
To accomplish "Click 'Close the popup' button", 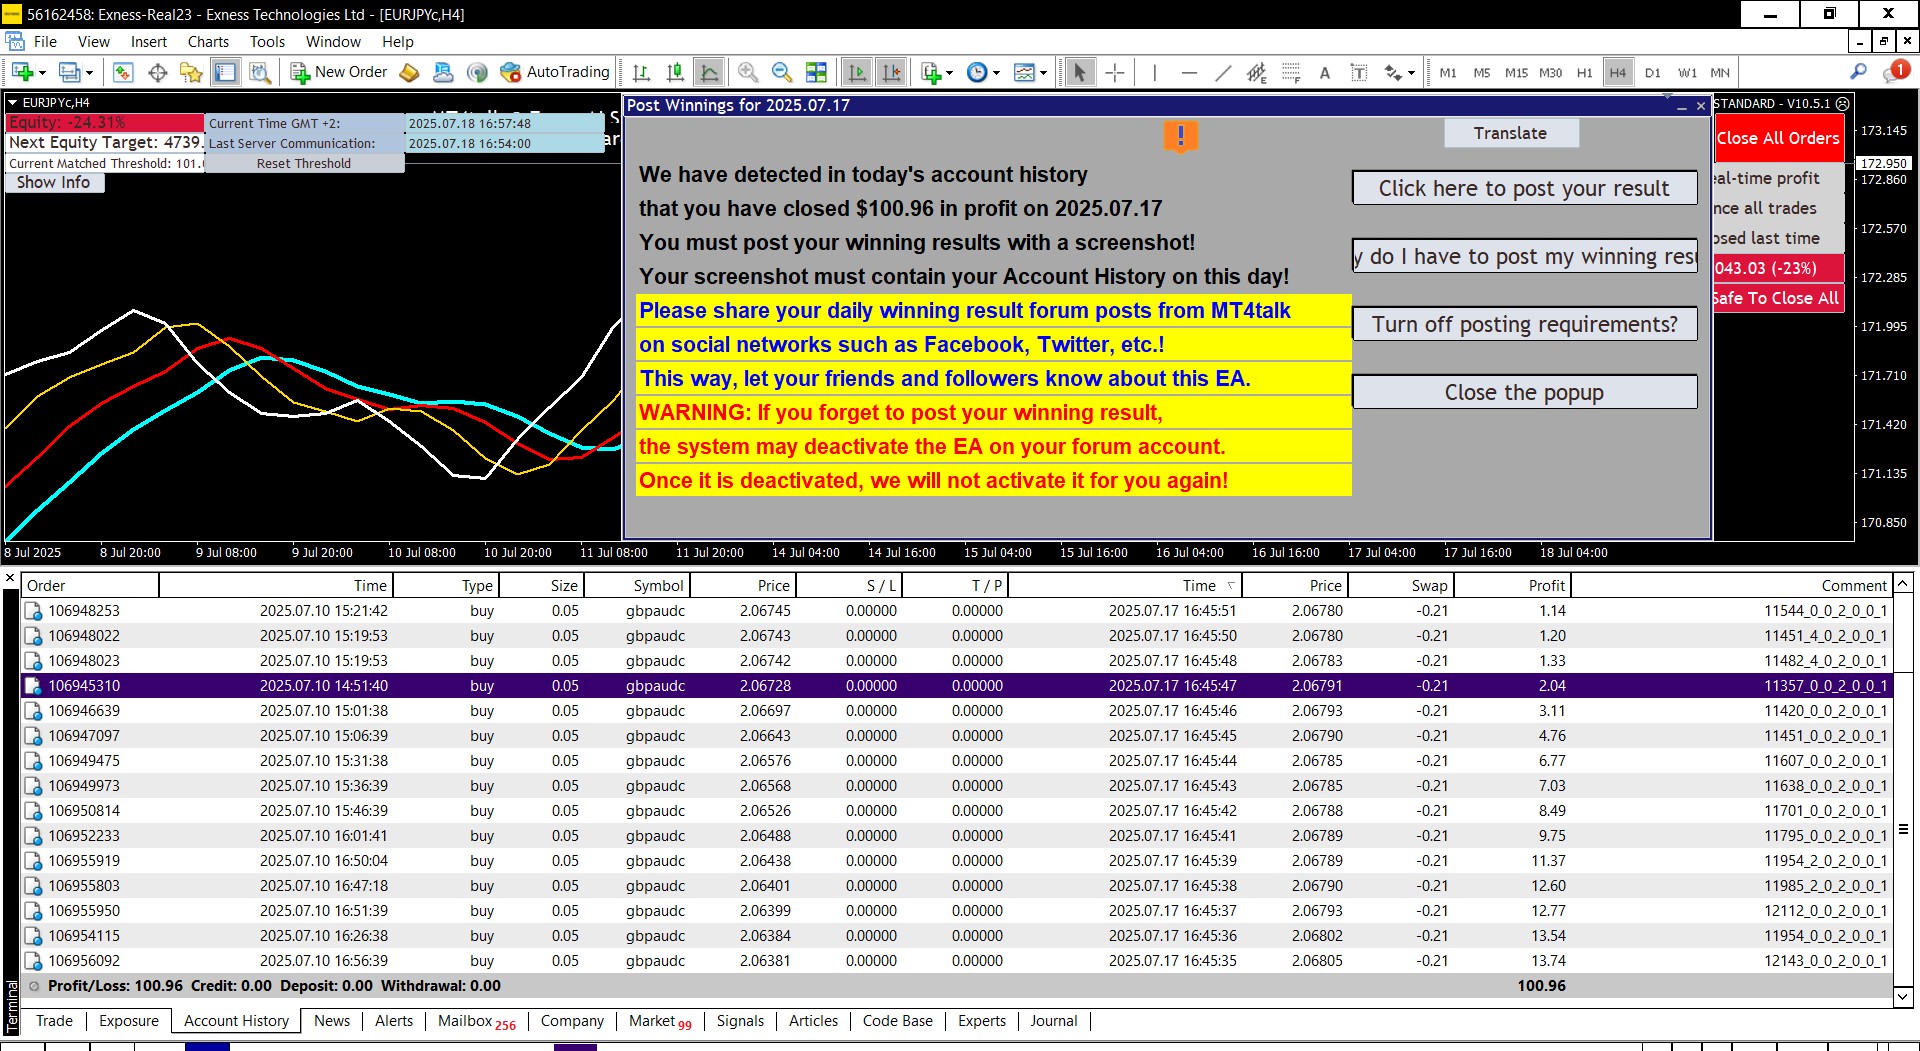I will 1523,392.
